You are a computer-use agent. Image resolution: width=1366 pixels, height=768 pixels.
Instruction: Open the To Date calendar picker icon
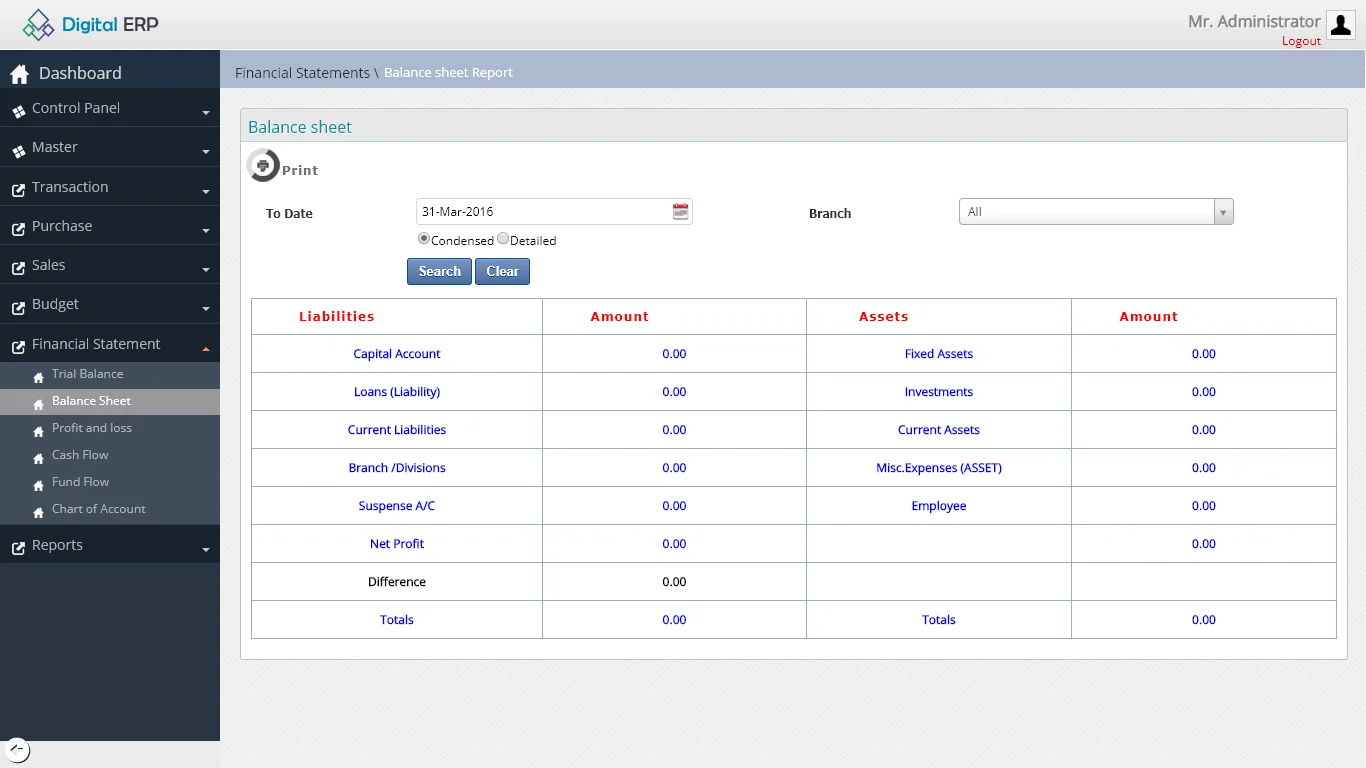[681, 211]
